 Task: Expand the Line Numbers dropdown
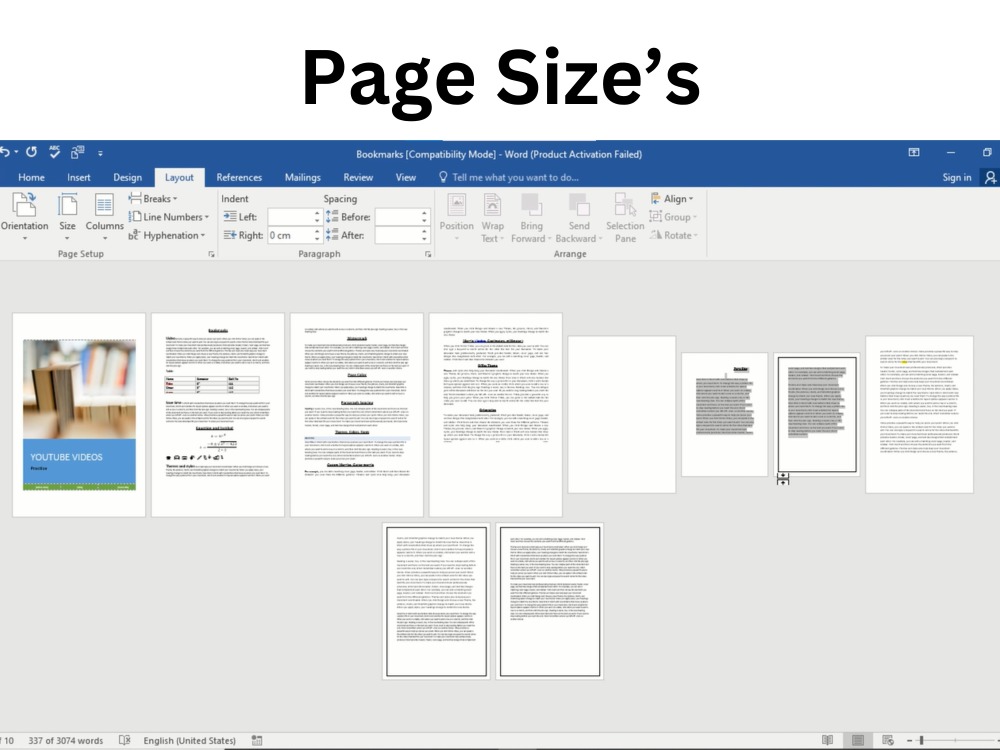click(169, 217)
